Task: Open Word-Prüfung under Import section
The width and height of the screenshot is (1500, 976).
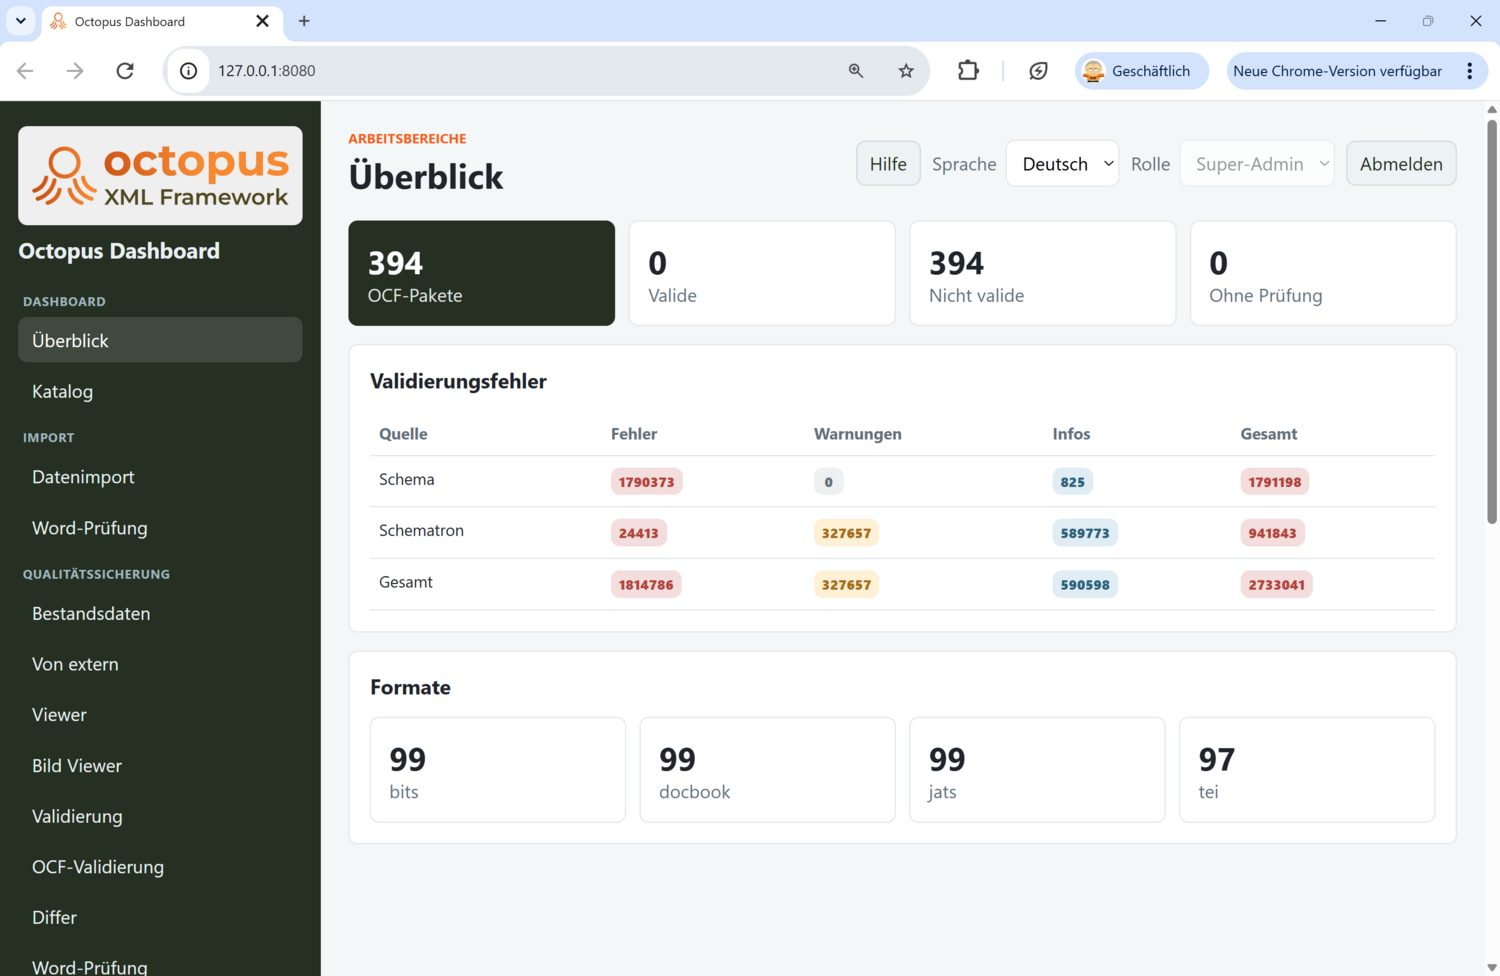Action: coord(160,528)
